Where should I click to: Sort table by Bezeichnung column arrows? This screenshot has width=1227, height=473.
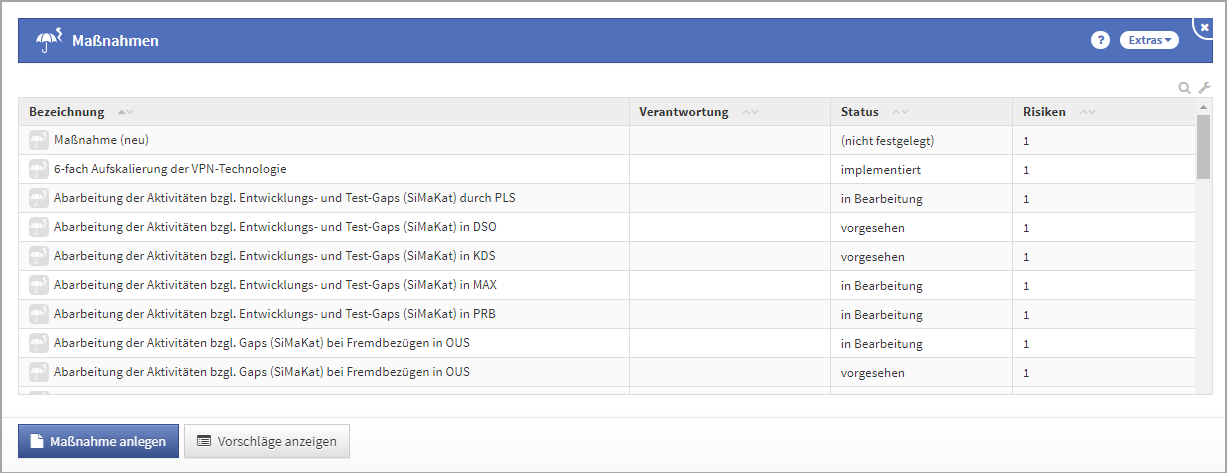click(x=126, y=112)
